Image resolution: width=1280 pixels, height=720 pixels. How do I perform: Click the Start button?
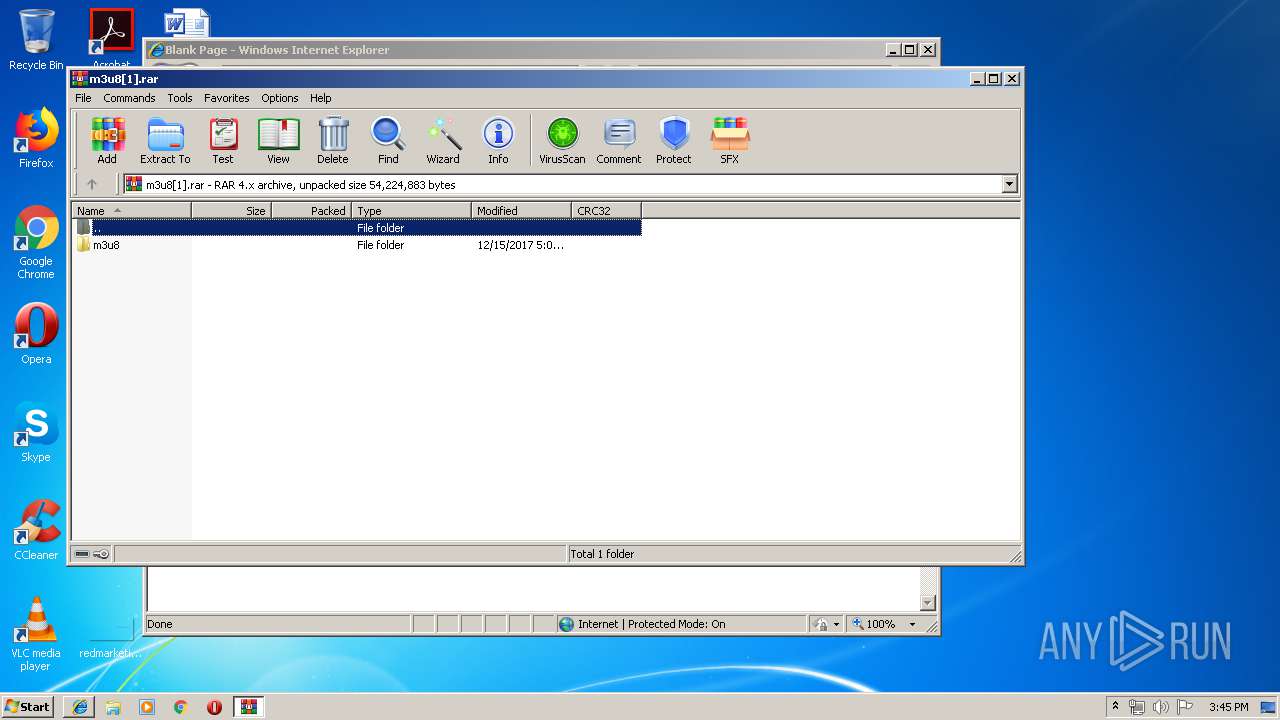(28, 707)
